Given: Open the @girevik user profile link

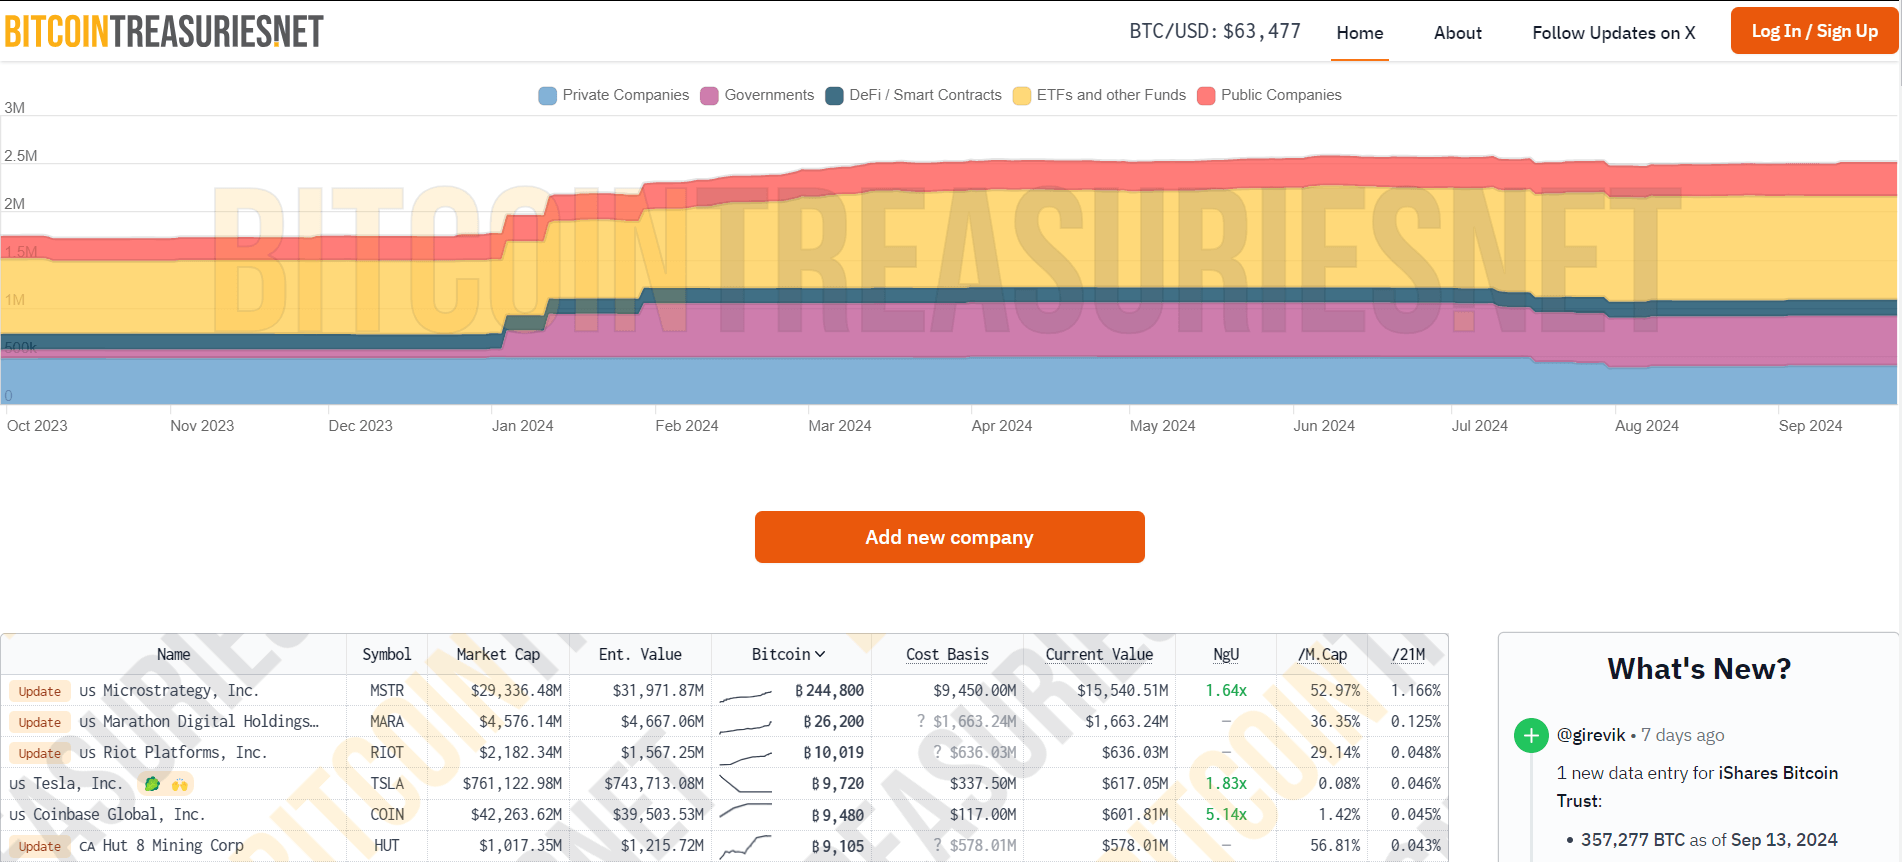Looking at the screenshot, I should [1591, 735].
